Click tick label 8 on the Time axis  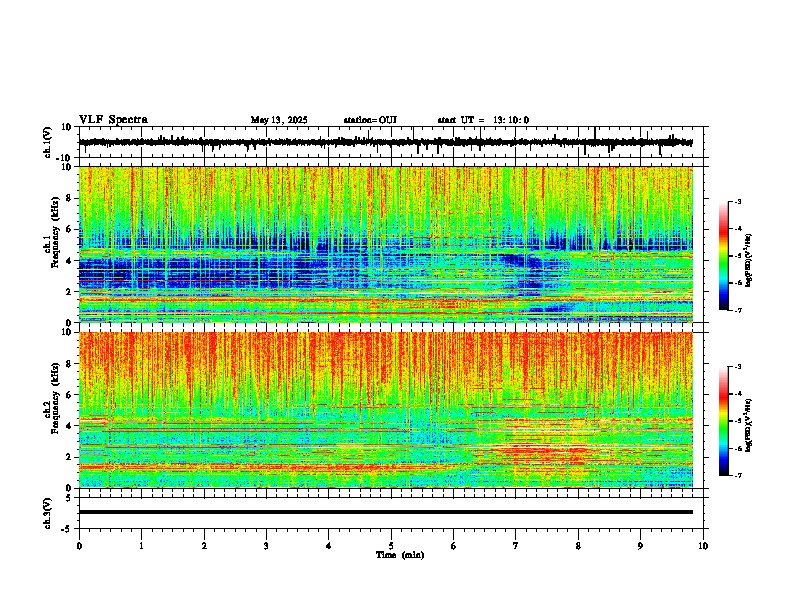point(578,546)
